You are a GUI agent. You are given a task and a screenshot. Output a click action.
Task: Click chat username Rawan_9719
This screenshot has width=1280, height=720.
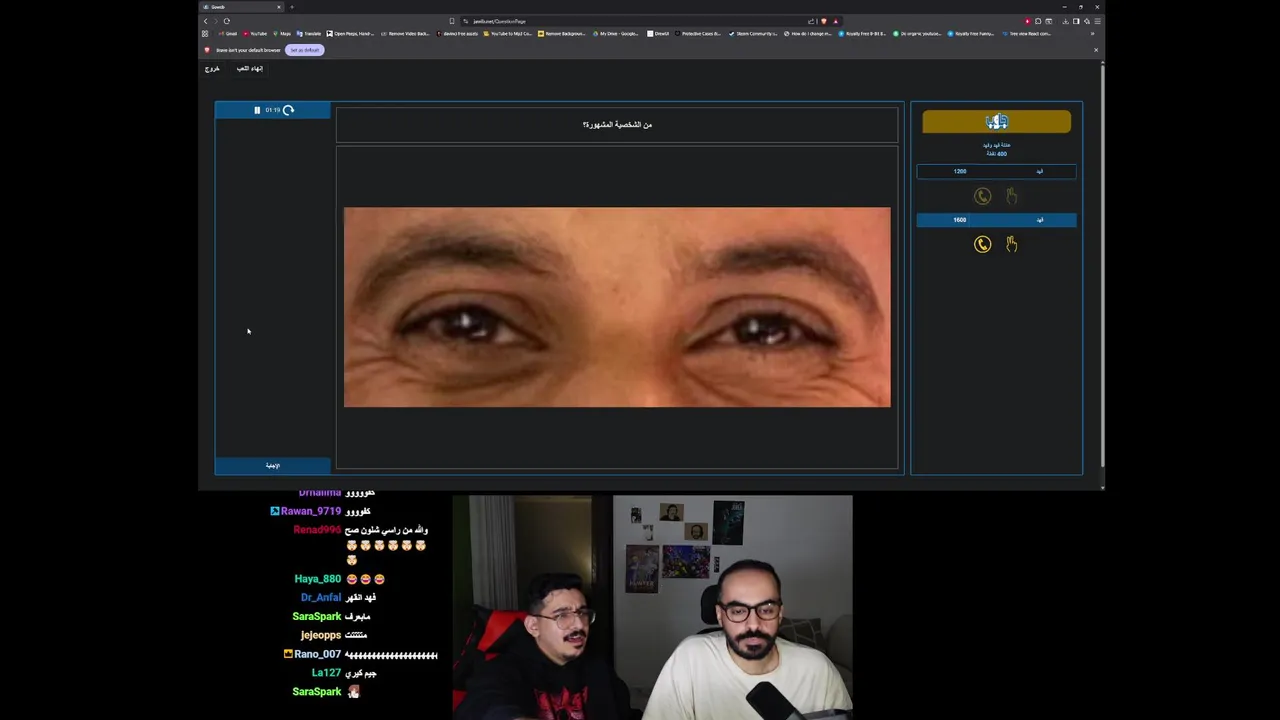click(311, 511)
